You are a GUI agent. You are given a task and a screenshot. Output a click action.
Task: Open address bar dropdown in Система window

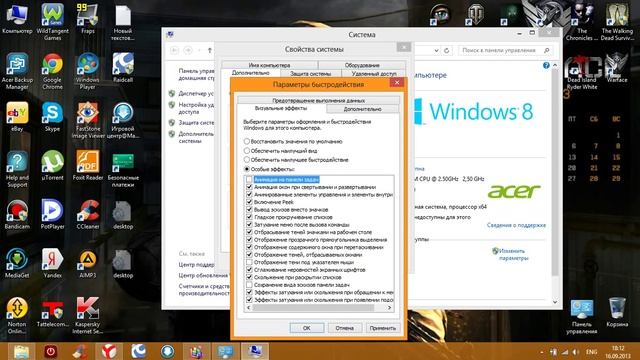pos(436,50)
